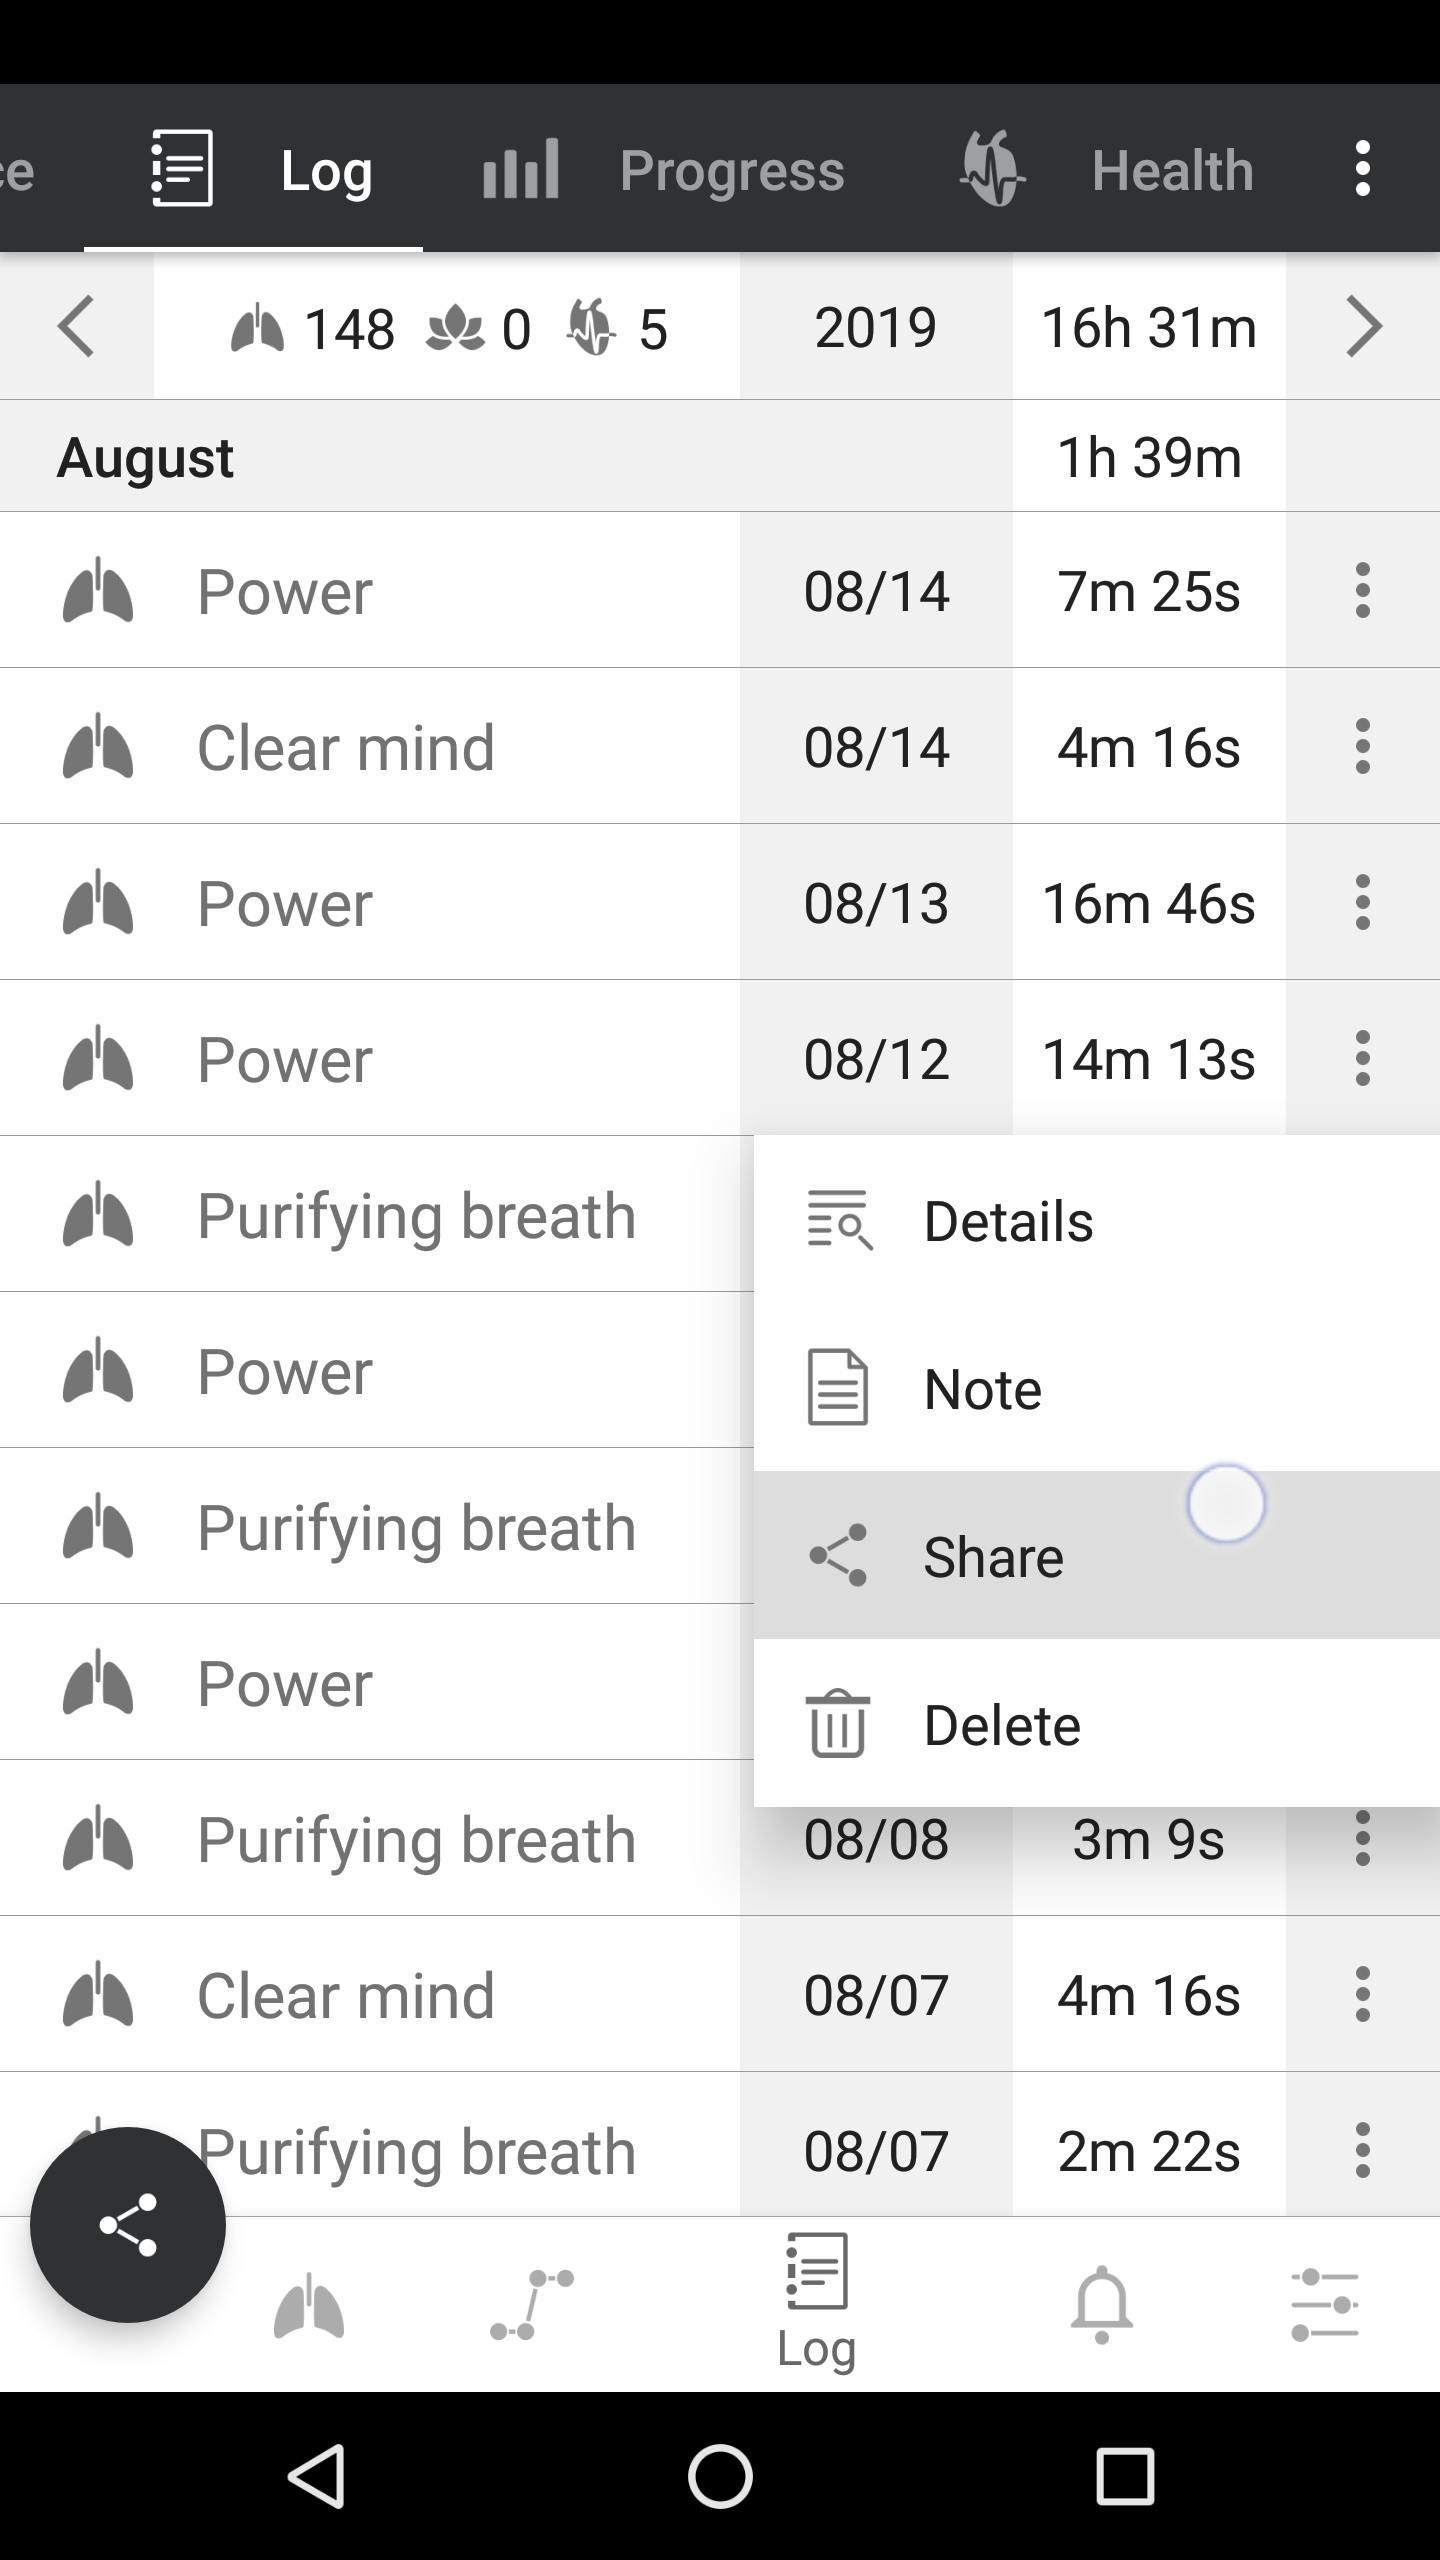Open the reminders bell icon

coord(1101,2304)
